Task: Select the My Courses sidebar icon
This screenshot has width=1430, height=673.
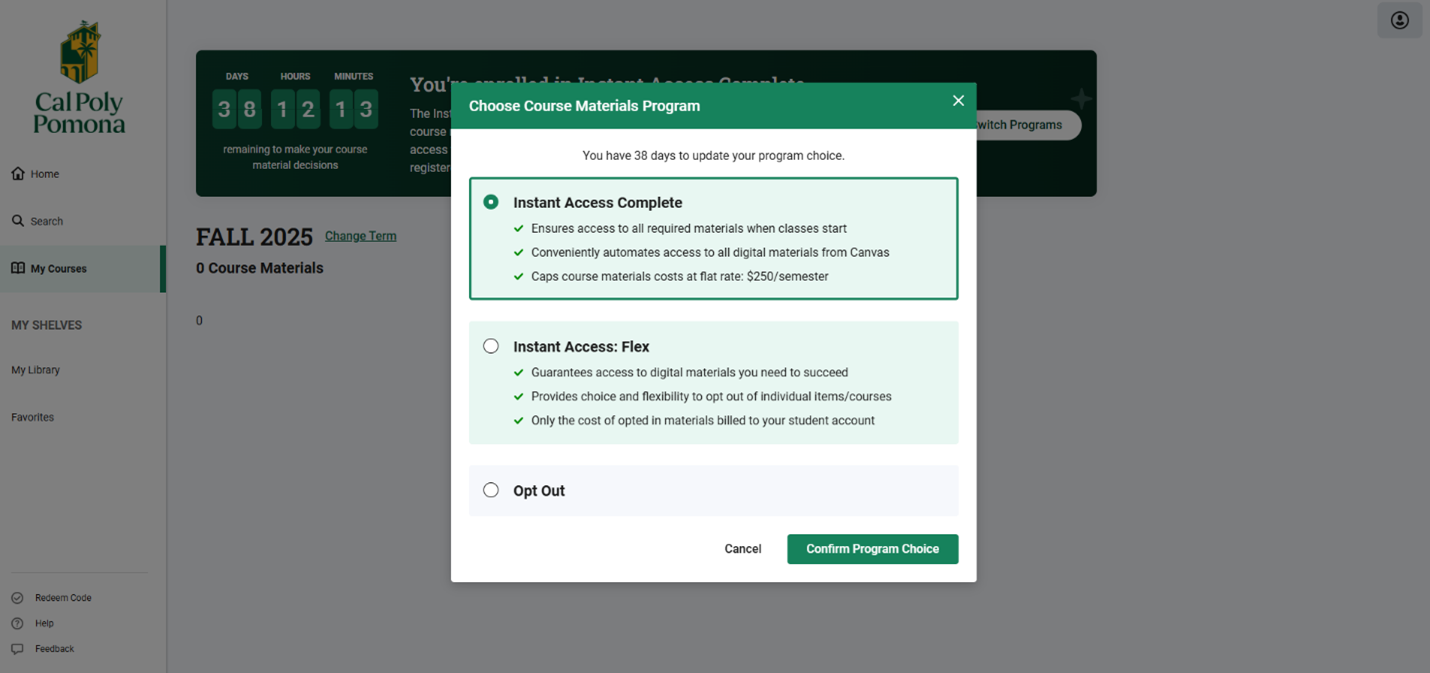Action: pos(18,268)
